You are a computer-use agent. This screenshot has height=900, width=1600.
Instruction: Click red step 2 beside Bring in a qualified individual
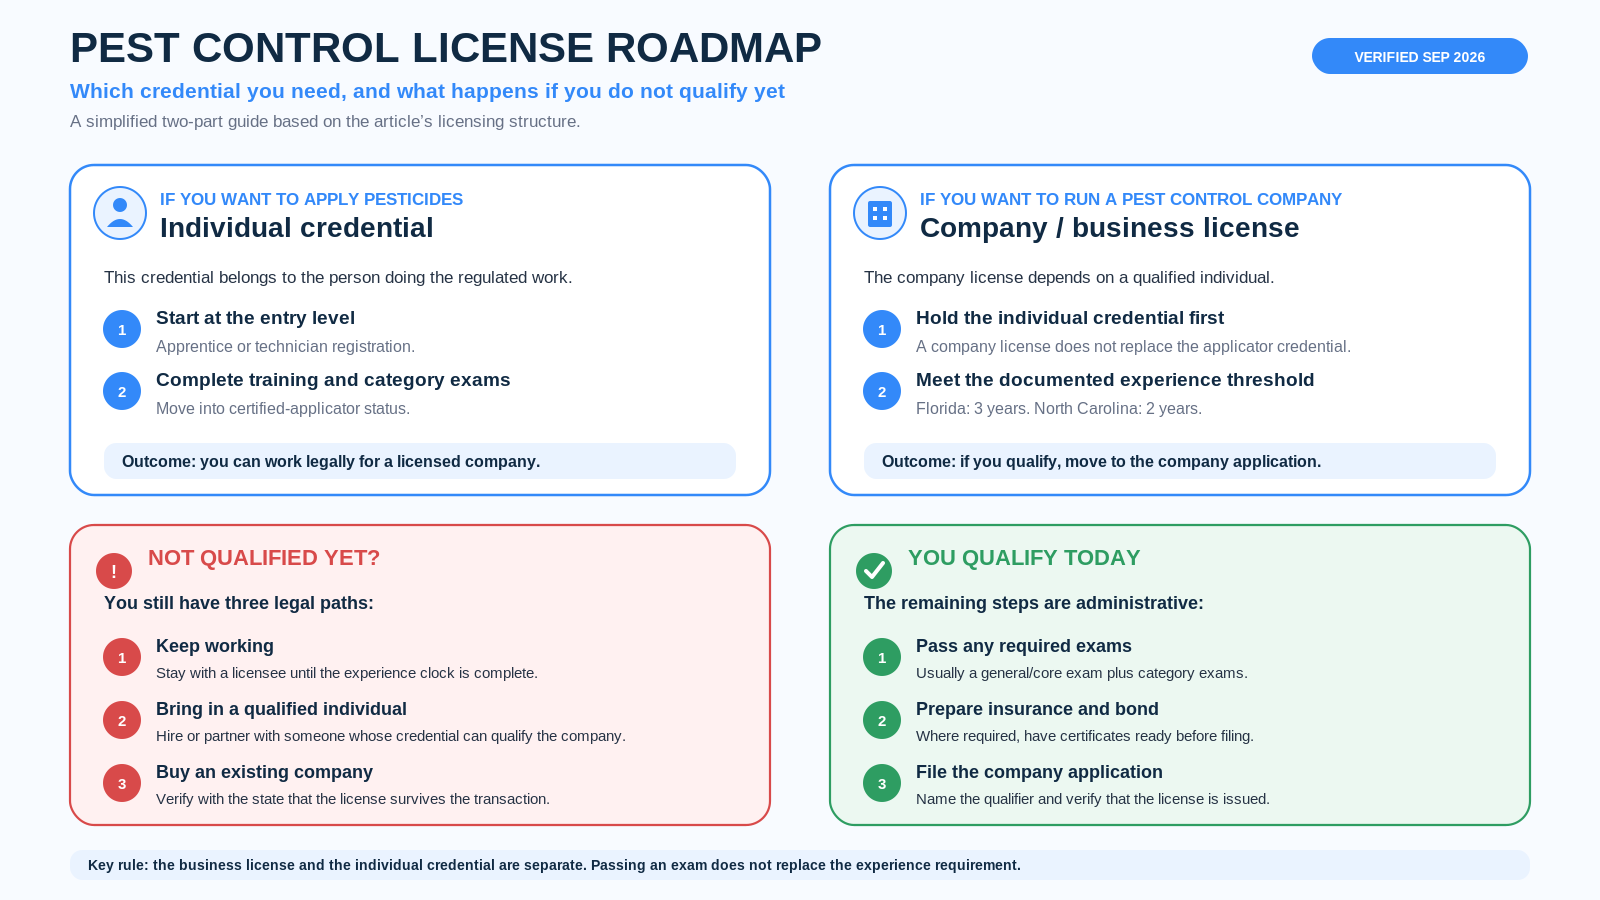pyautogui.click(x=122, y=720)
